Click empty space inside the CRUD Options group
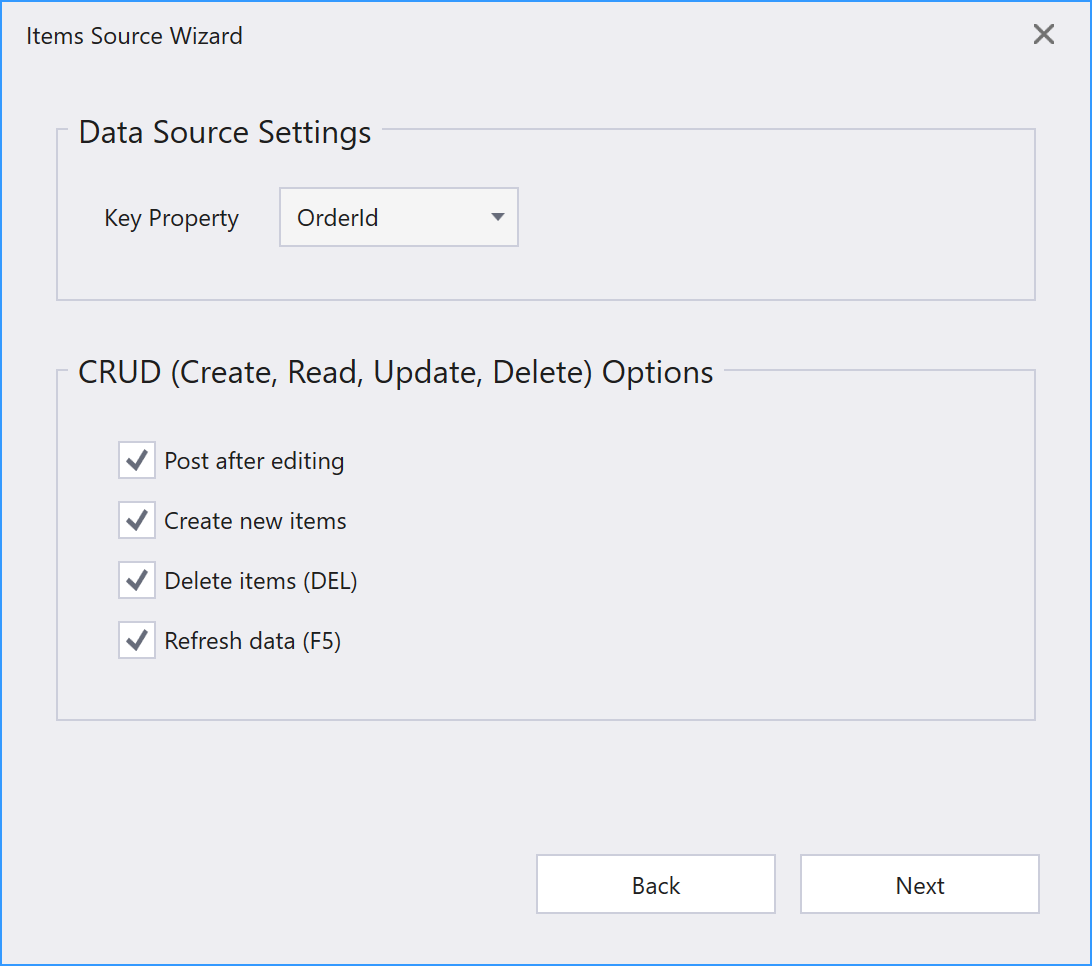This screenshot has width=1092, height=966. click(700, 560)
